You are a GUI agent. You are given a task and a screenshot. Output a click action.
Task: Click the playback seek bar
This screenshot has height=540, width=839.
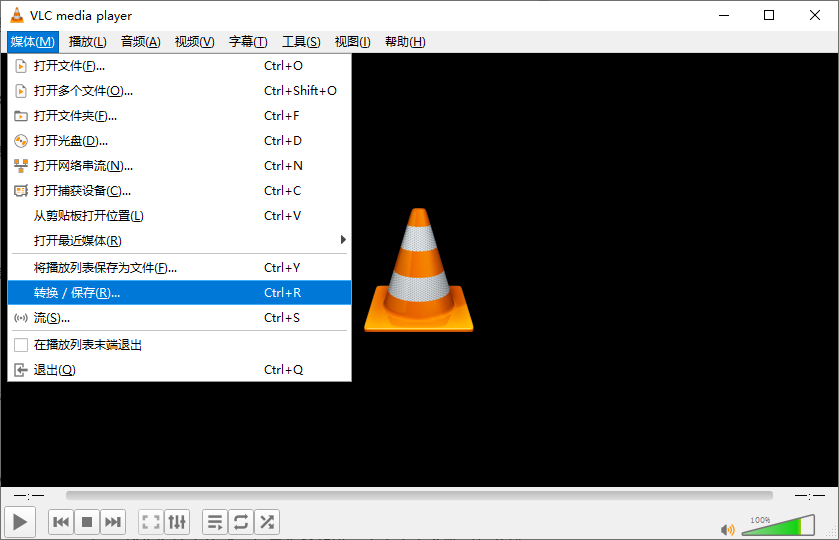pyautogui.click(x=419, y=496)
